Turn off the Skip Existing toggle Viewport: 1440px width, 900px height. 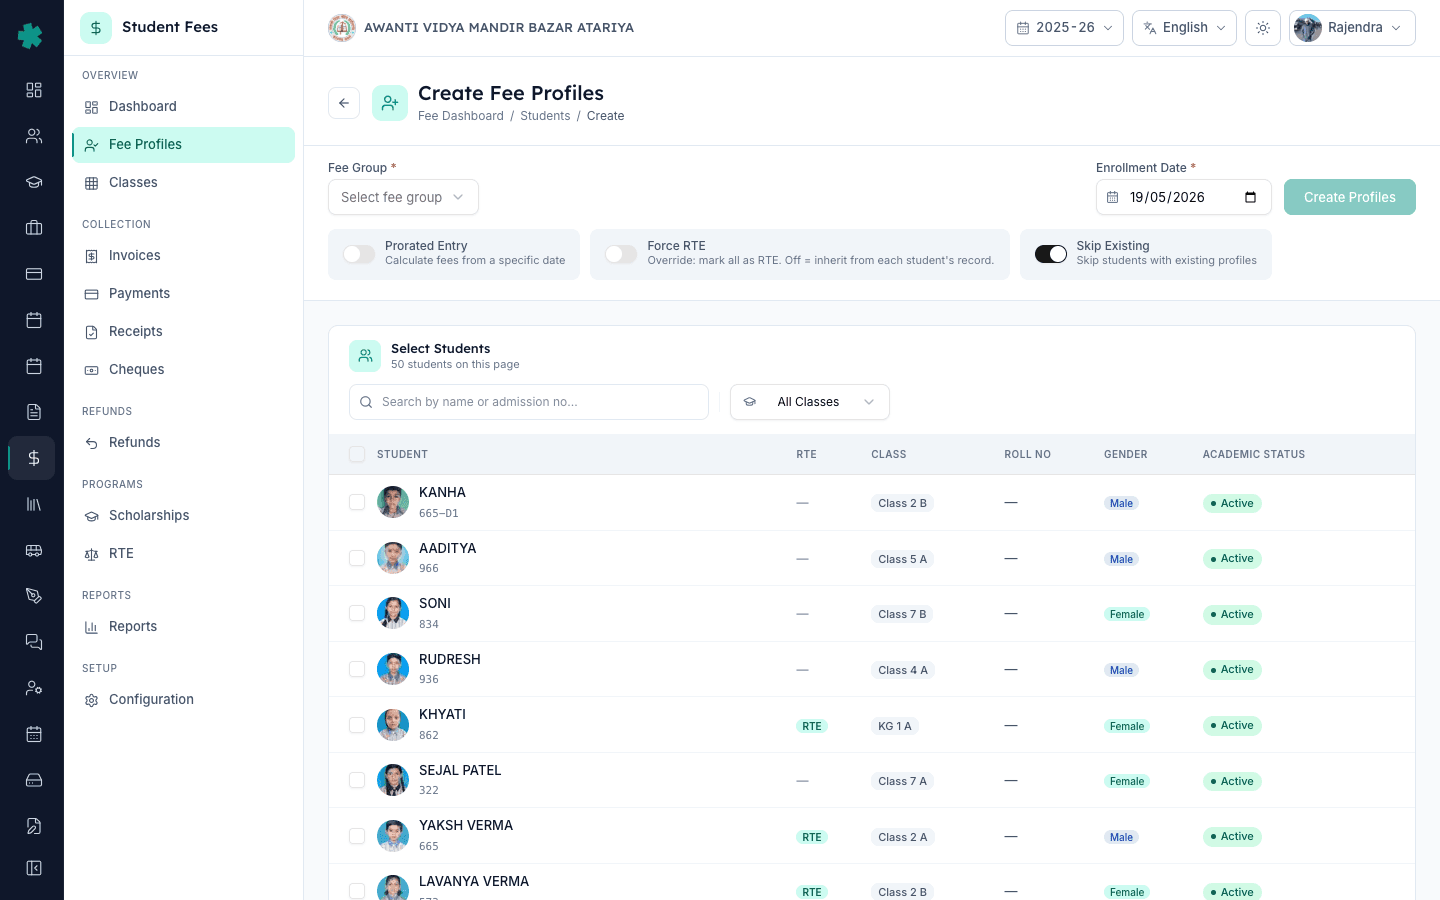click(x=1050, y=254)
